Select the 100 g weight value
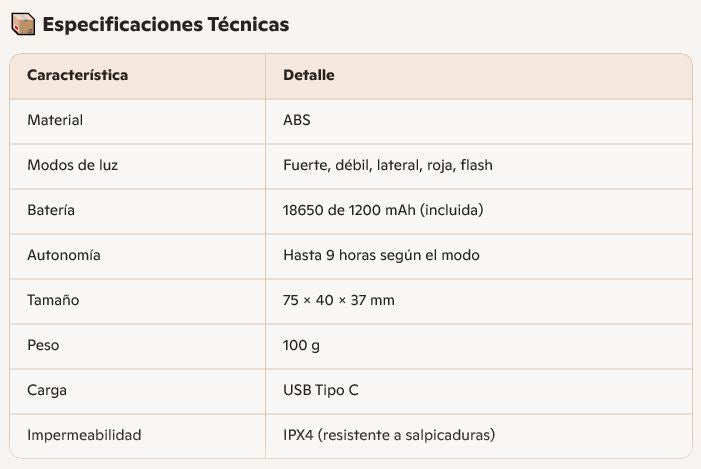This screenshot has height=469, width=701. coord(301,345)
